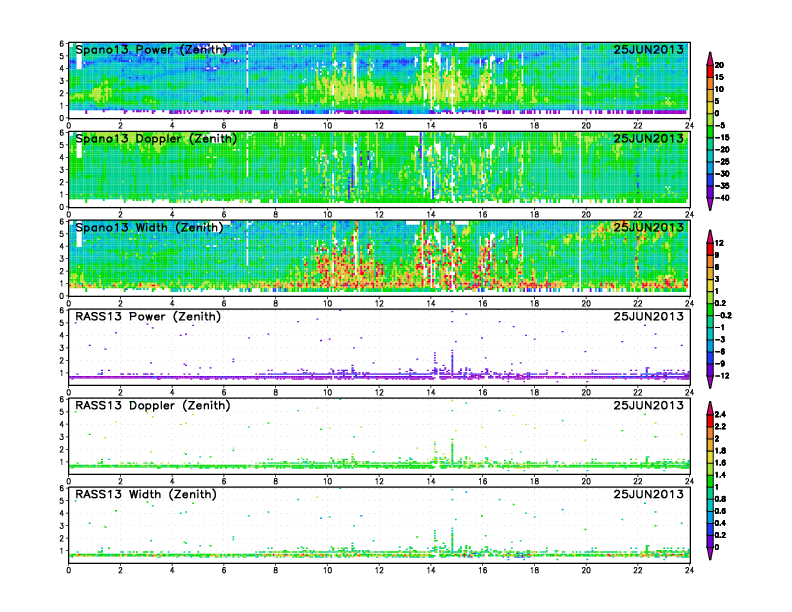Click height 5 tick of RASS13 Doppler y-axis
This screenshot has width=792, height=612.
pos(62,412)
